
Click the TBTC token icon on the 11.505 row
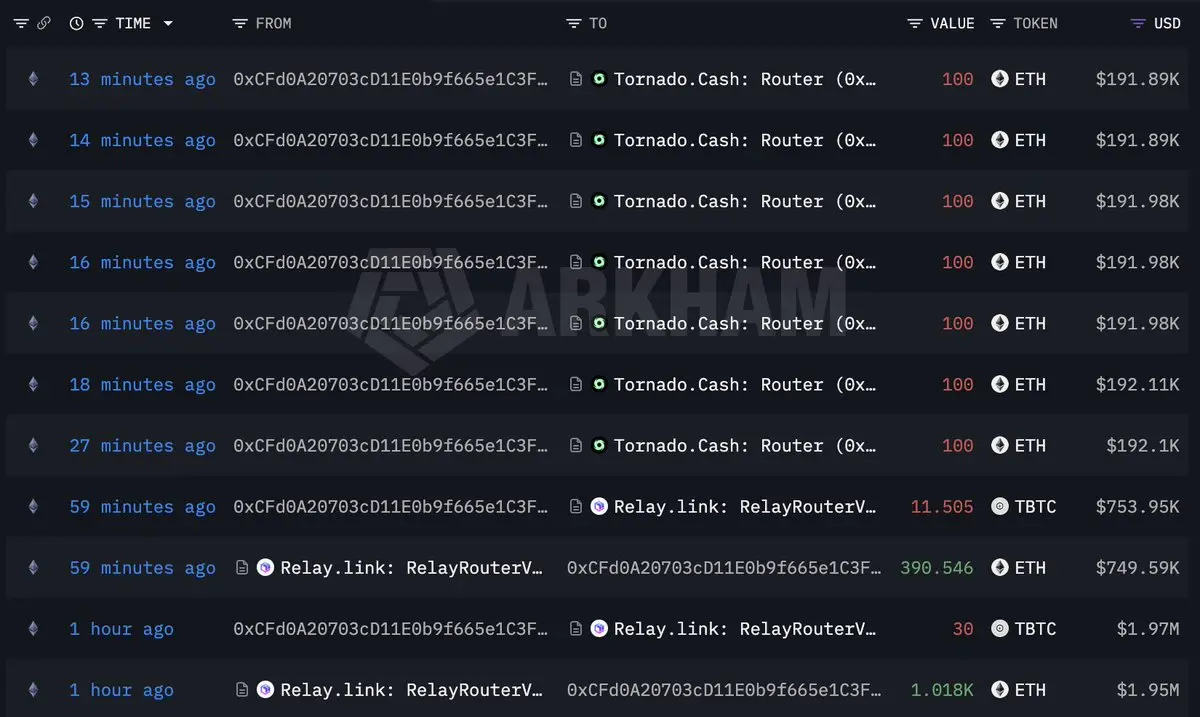pos(999,507)
